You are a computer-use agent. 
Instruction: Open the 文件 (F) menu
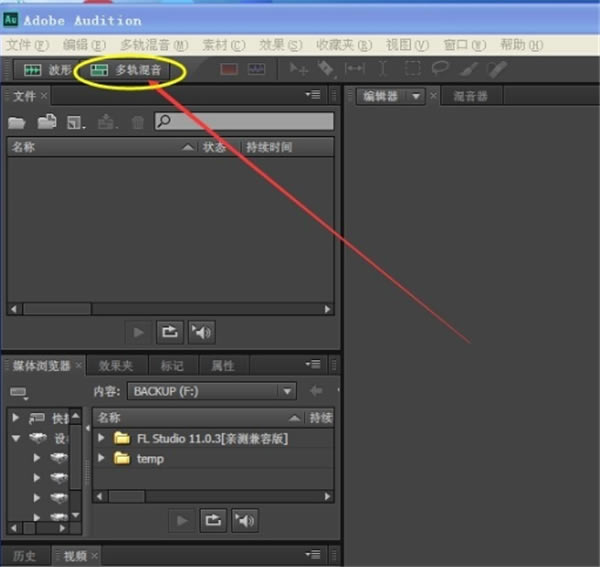28,45
